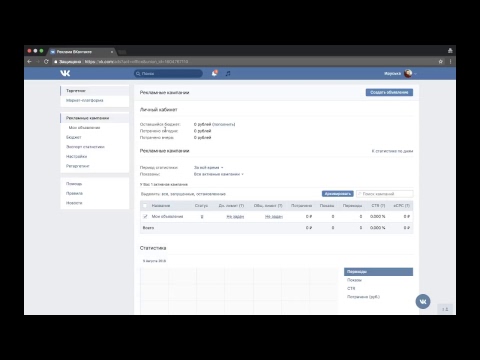Open the Все активные кампании dropdown
This screenshot has width=480, height=360.
tap(219, 174)
